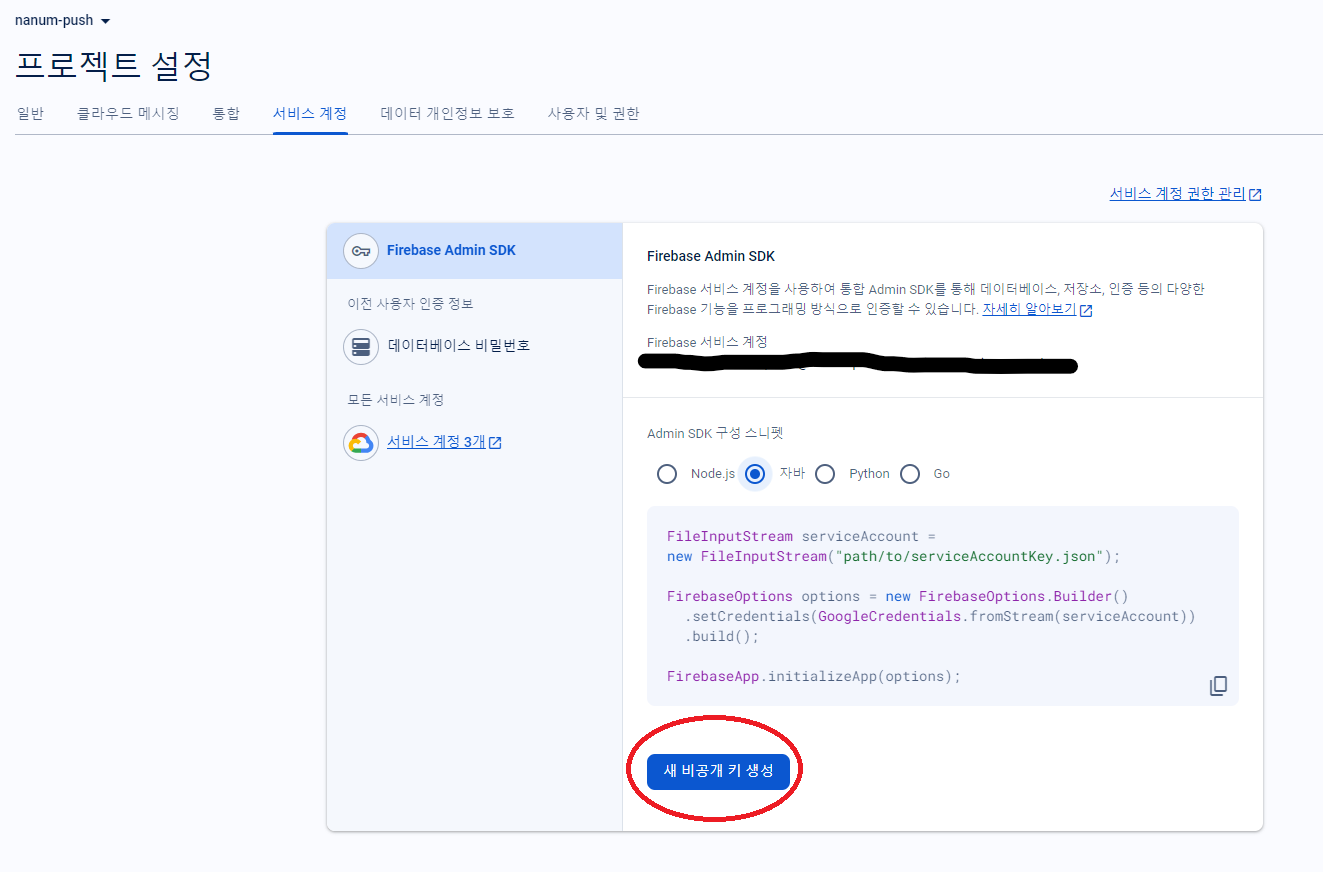
Task: Click the Google Cloud logo icon
Action: (x=361, y=442)
